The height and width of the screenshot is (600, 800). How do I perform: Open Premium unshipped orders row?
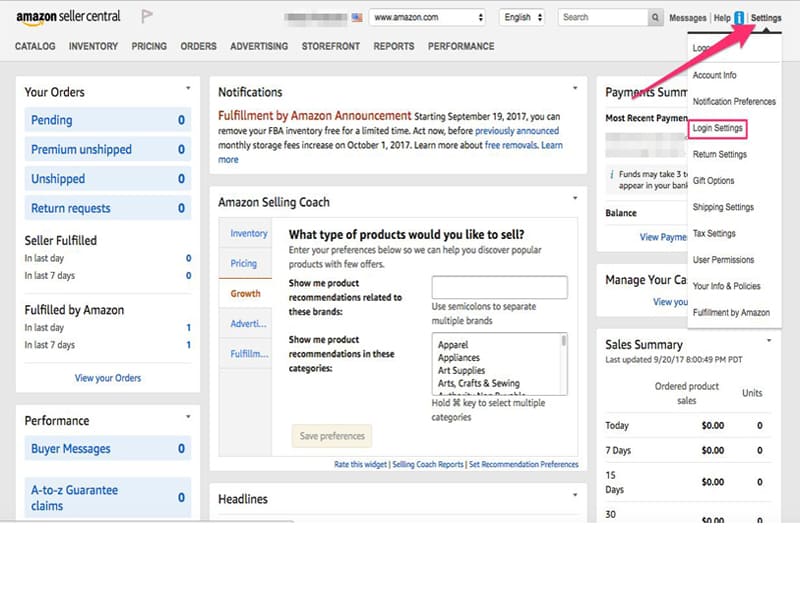point(108,149)
